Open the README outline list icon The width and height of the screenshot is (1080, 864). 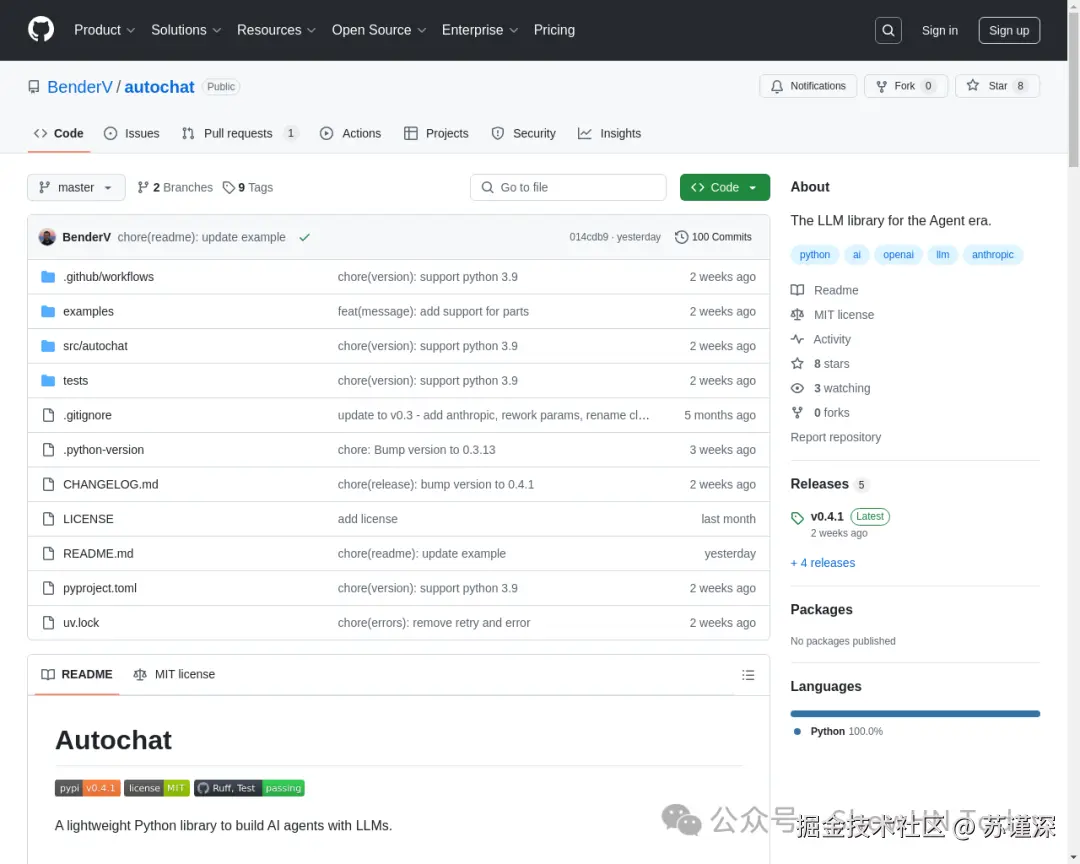[x=748, y=675]
